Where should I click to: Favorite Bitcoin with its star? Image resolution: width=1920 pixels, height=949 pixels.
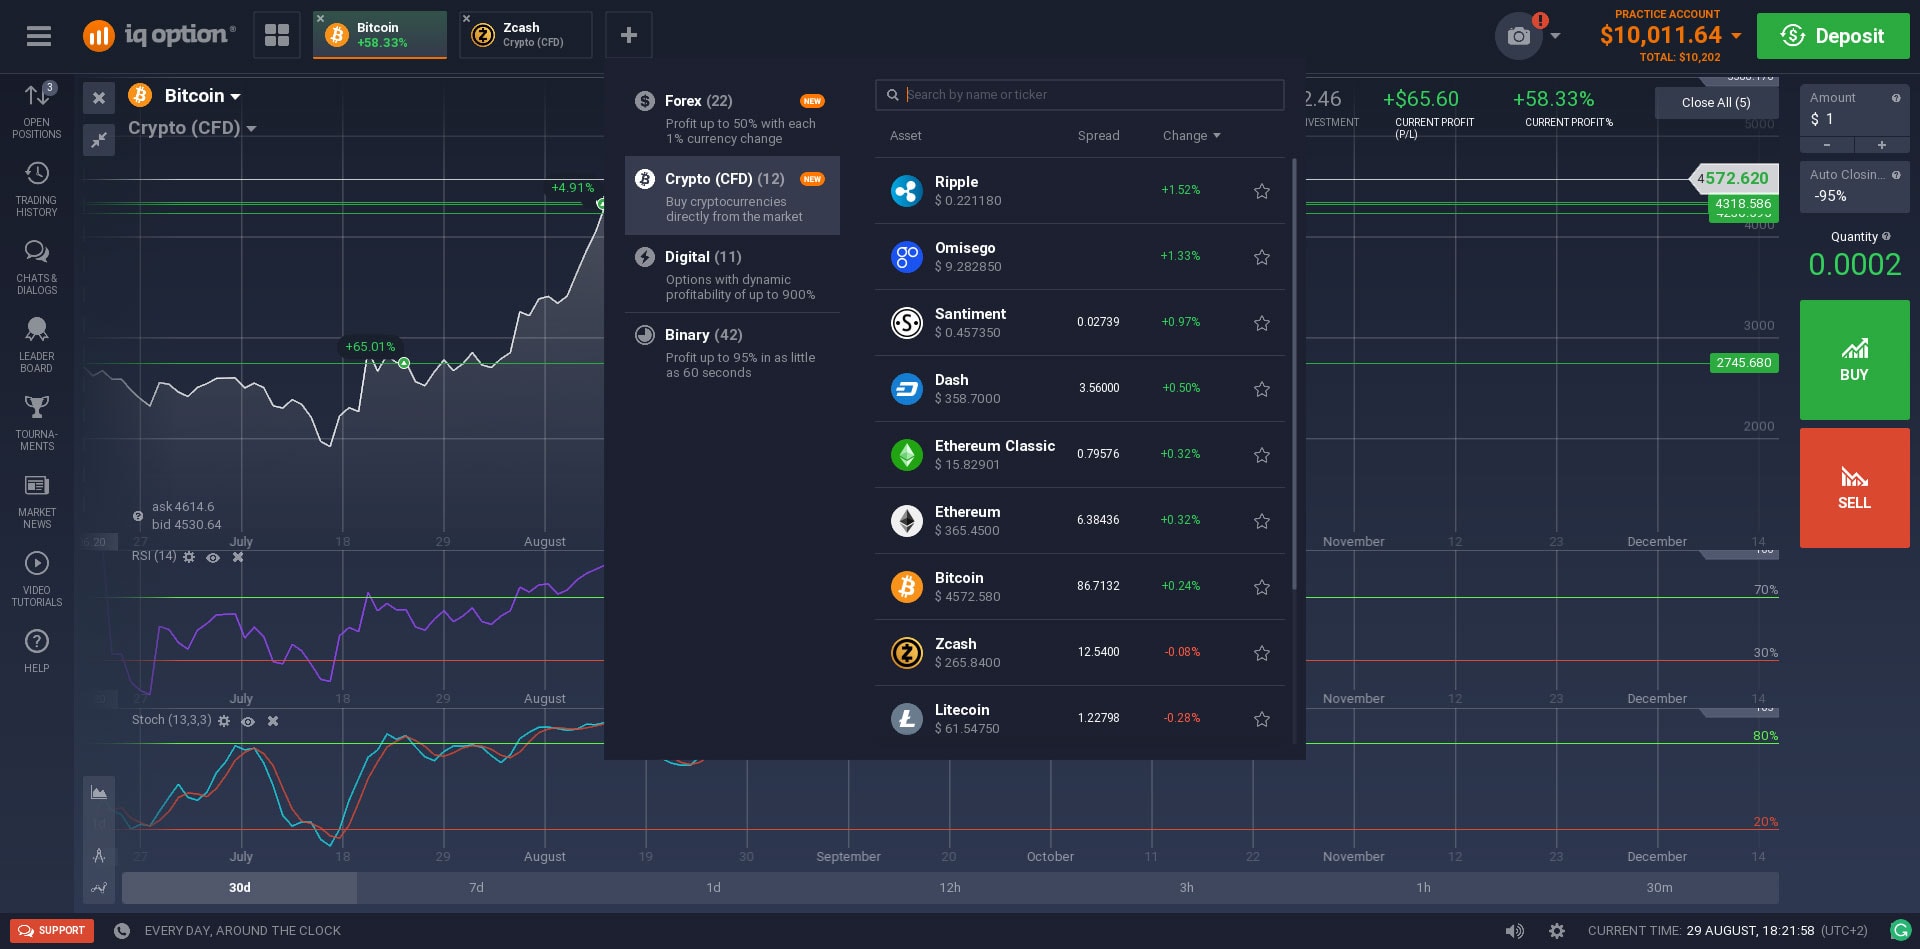tap(1262, 587)
